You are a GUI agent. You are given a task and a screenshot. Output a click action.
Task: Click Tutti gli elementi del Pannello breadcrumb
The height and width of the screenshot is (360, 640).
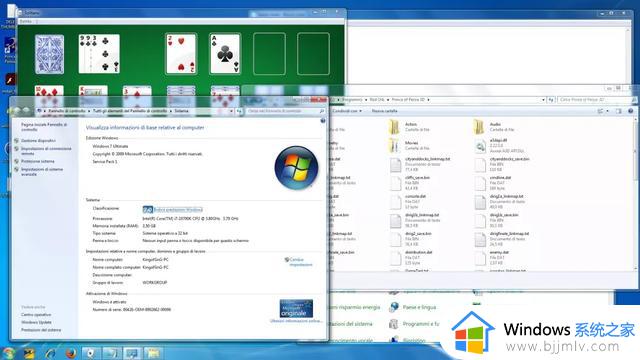(130, 111)
